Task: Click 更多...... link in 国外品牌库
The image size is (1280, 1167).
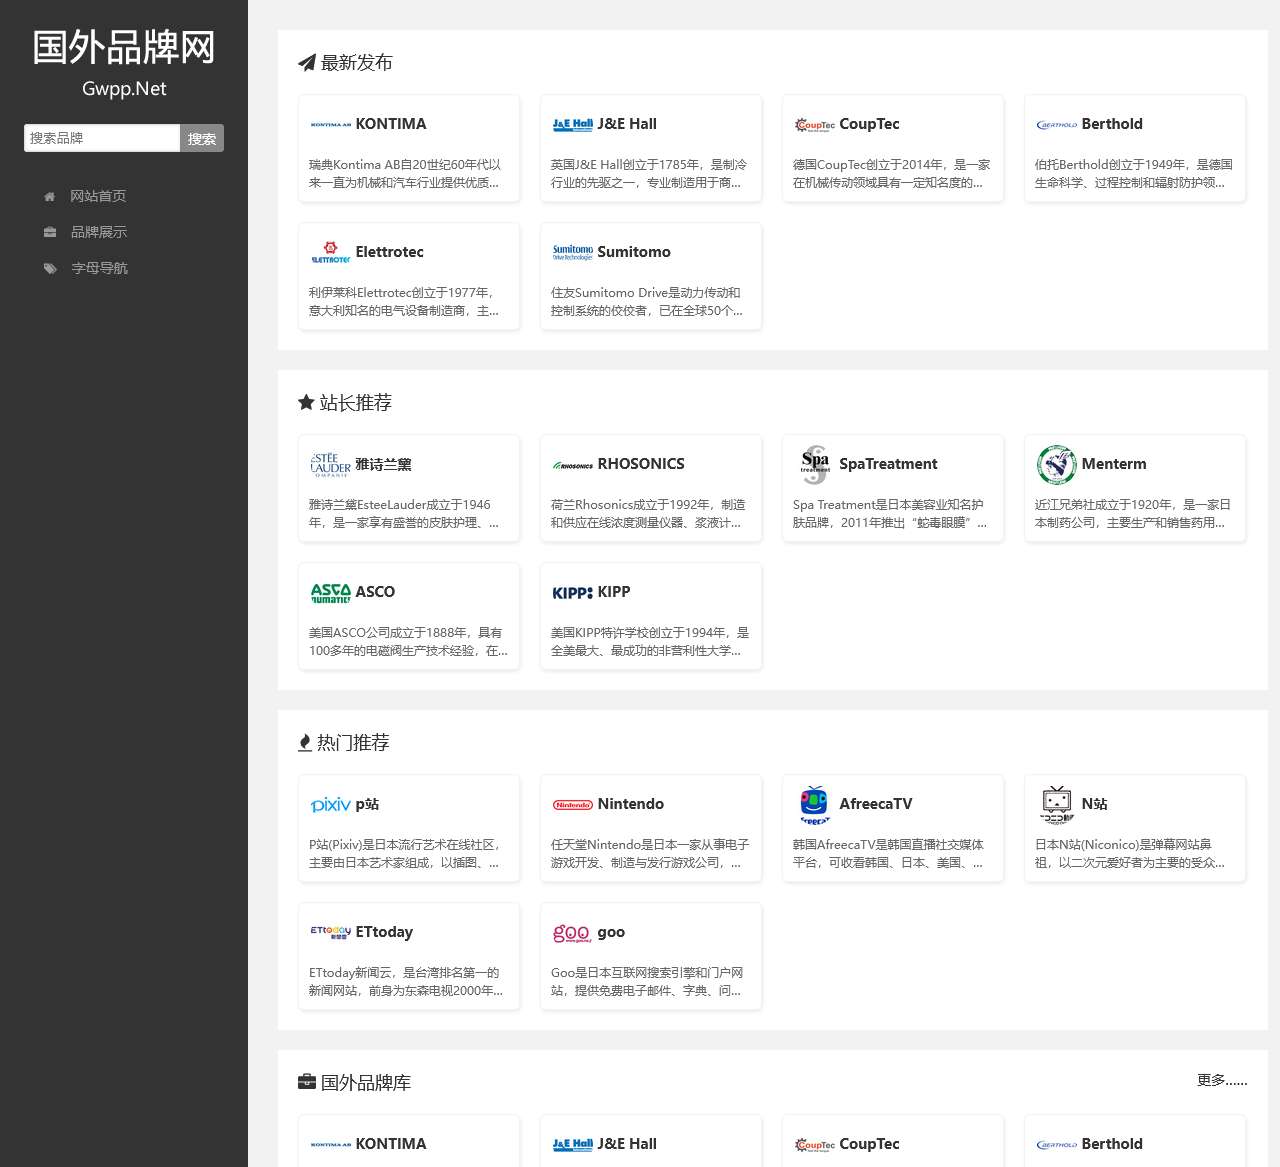Action: tap(1222, 1080)
